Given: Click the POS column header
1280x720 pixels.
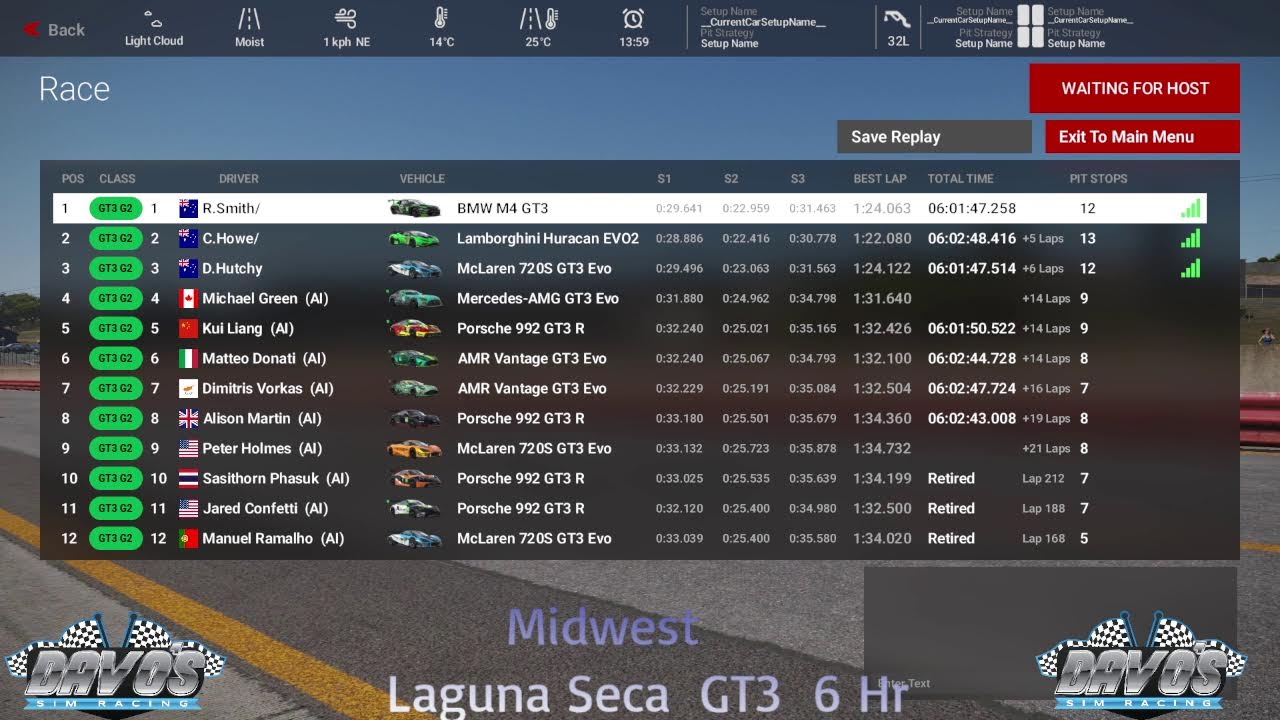Looking at the screenshot, I should 73,179.
